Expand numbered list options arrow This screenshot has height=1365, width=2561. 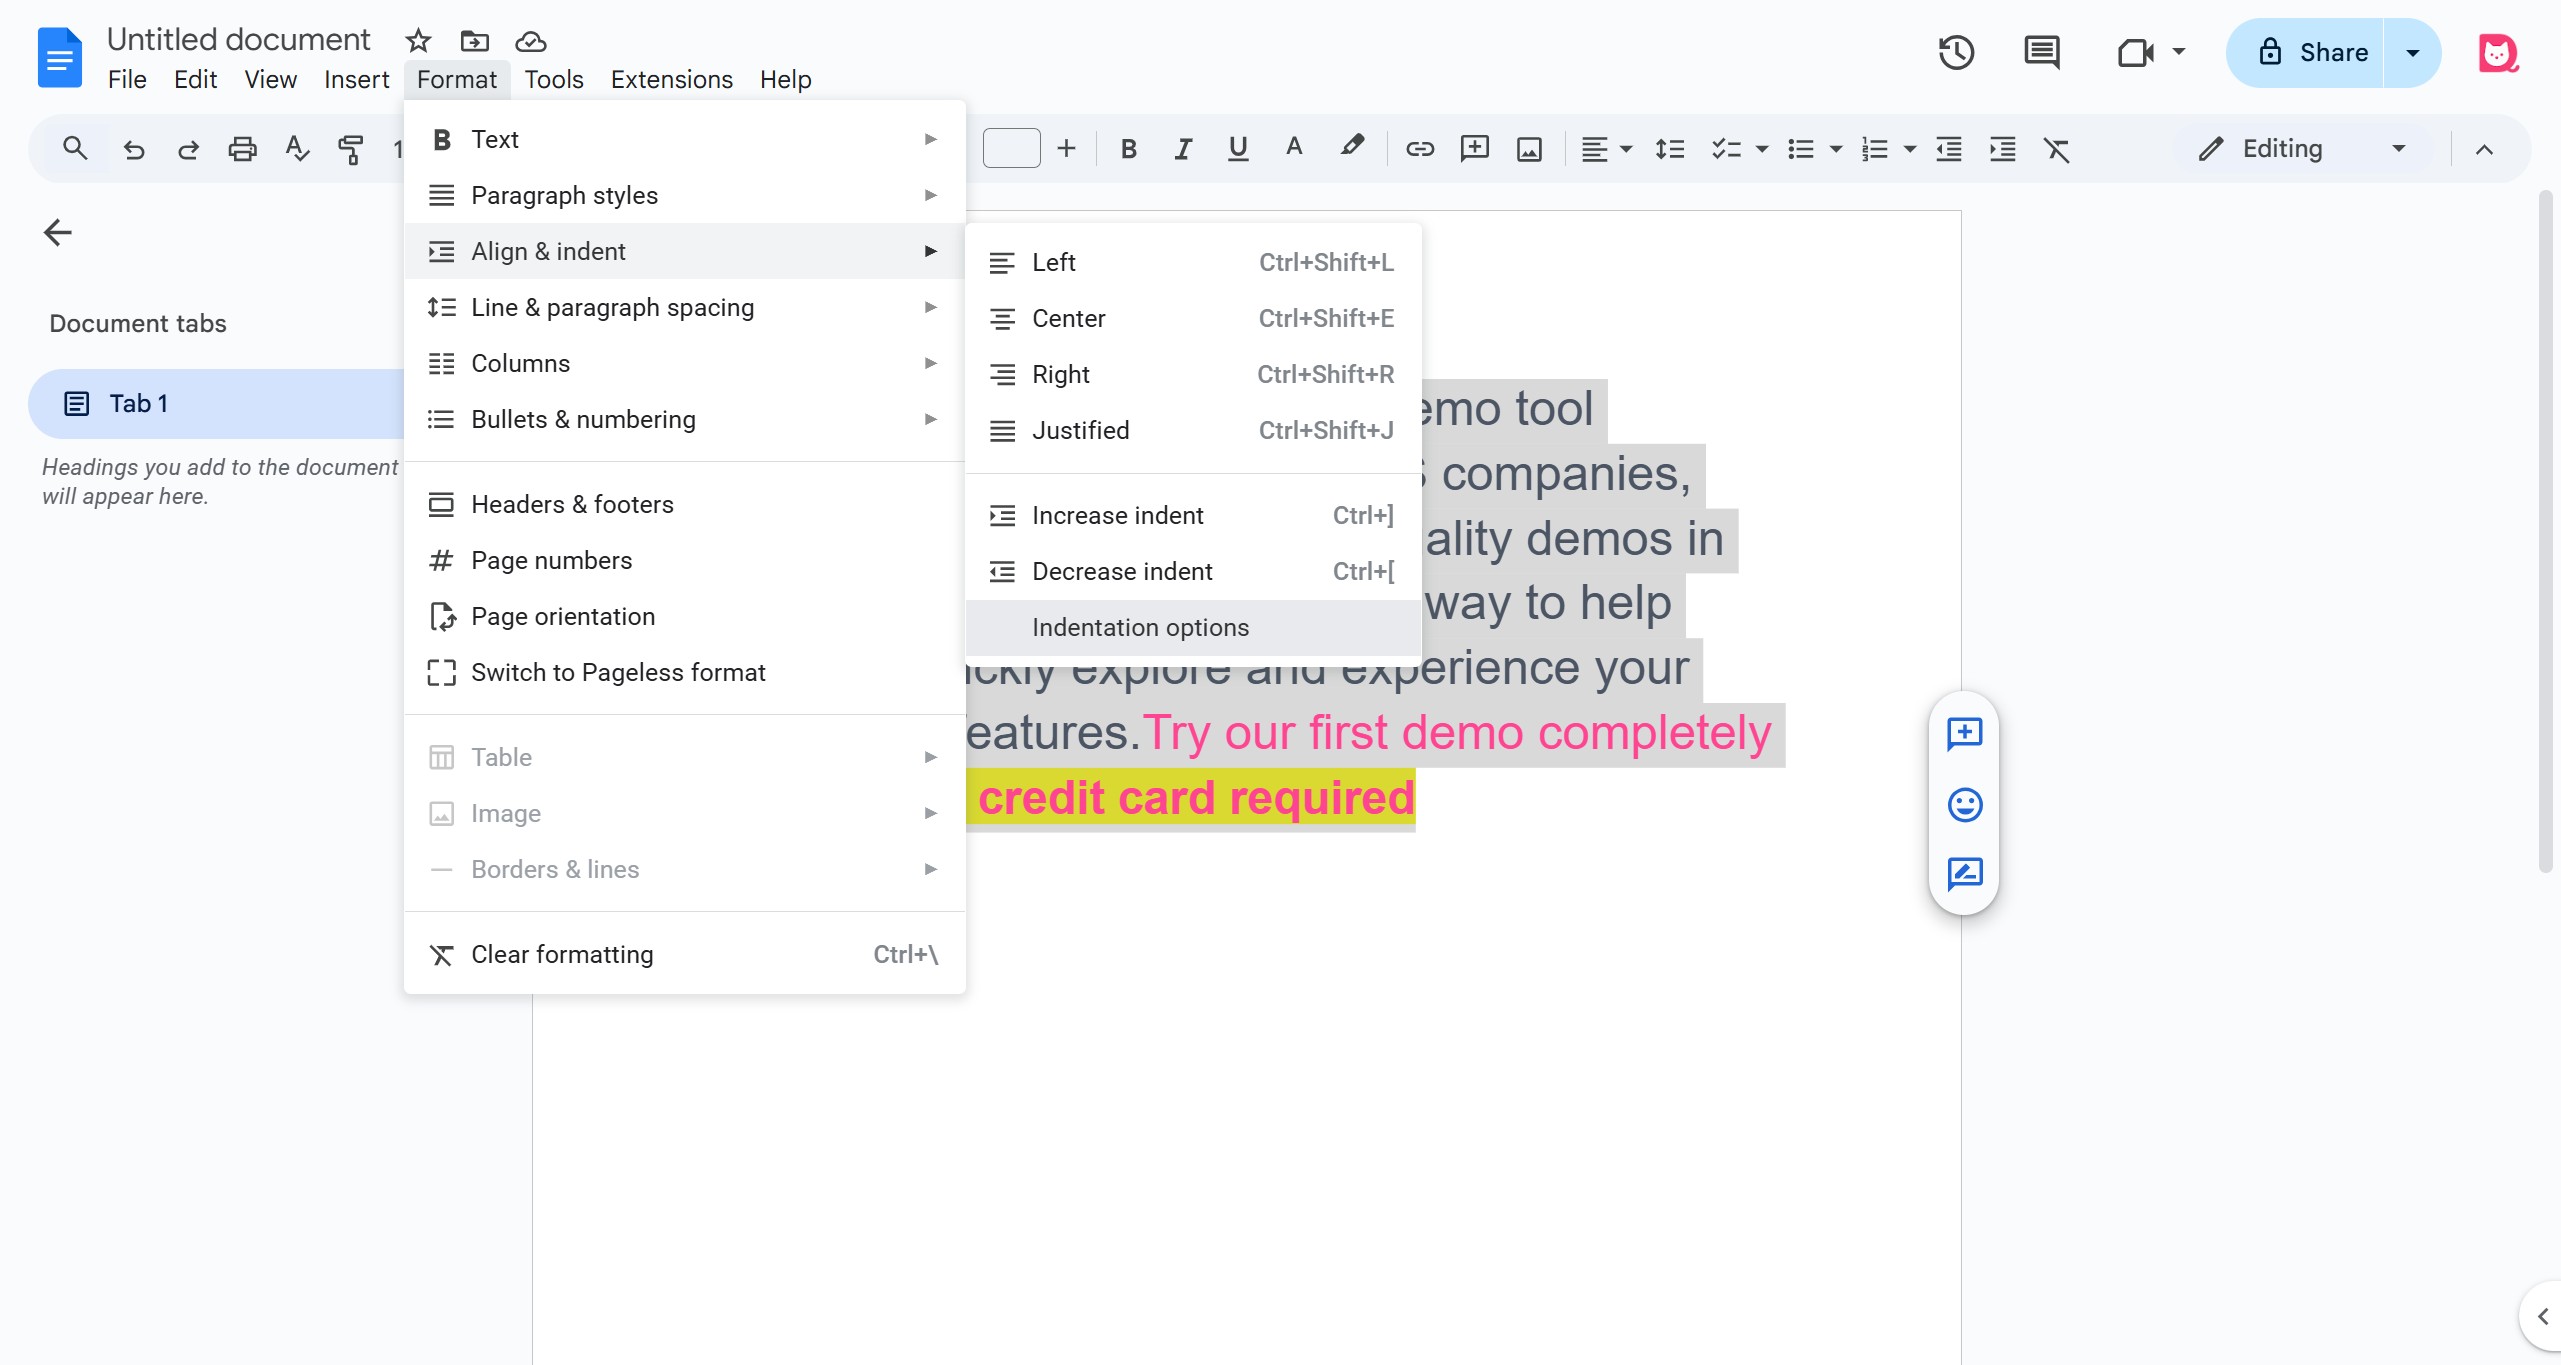pyautogui.click(x=1910, y=149)
